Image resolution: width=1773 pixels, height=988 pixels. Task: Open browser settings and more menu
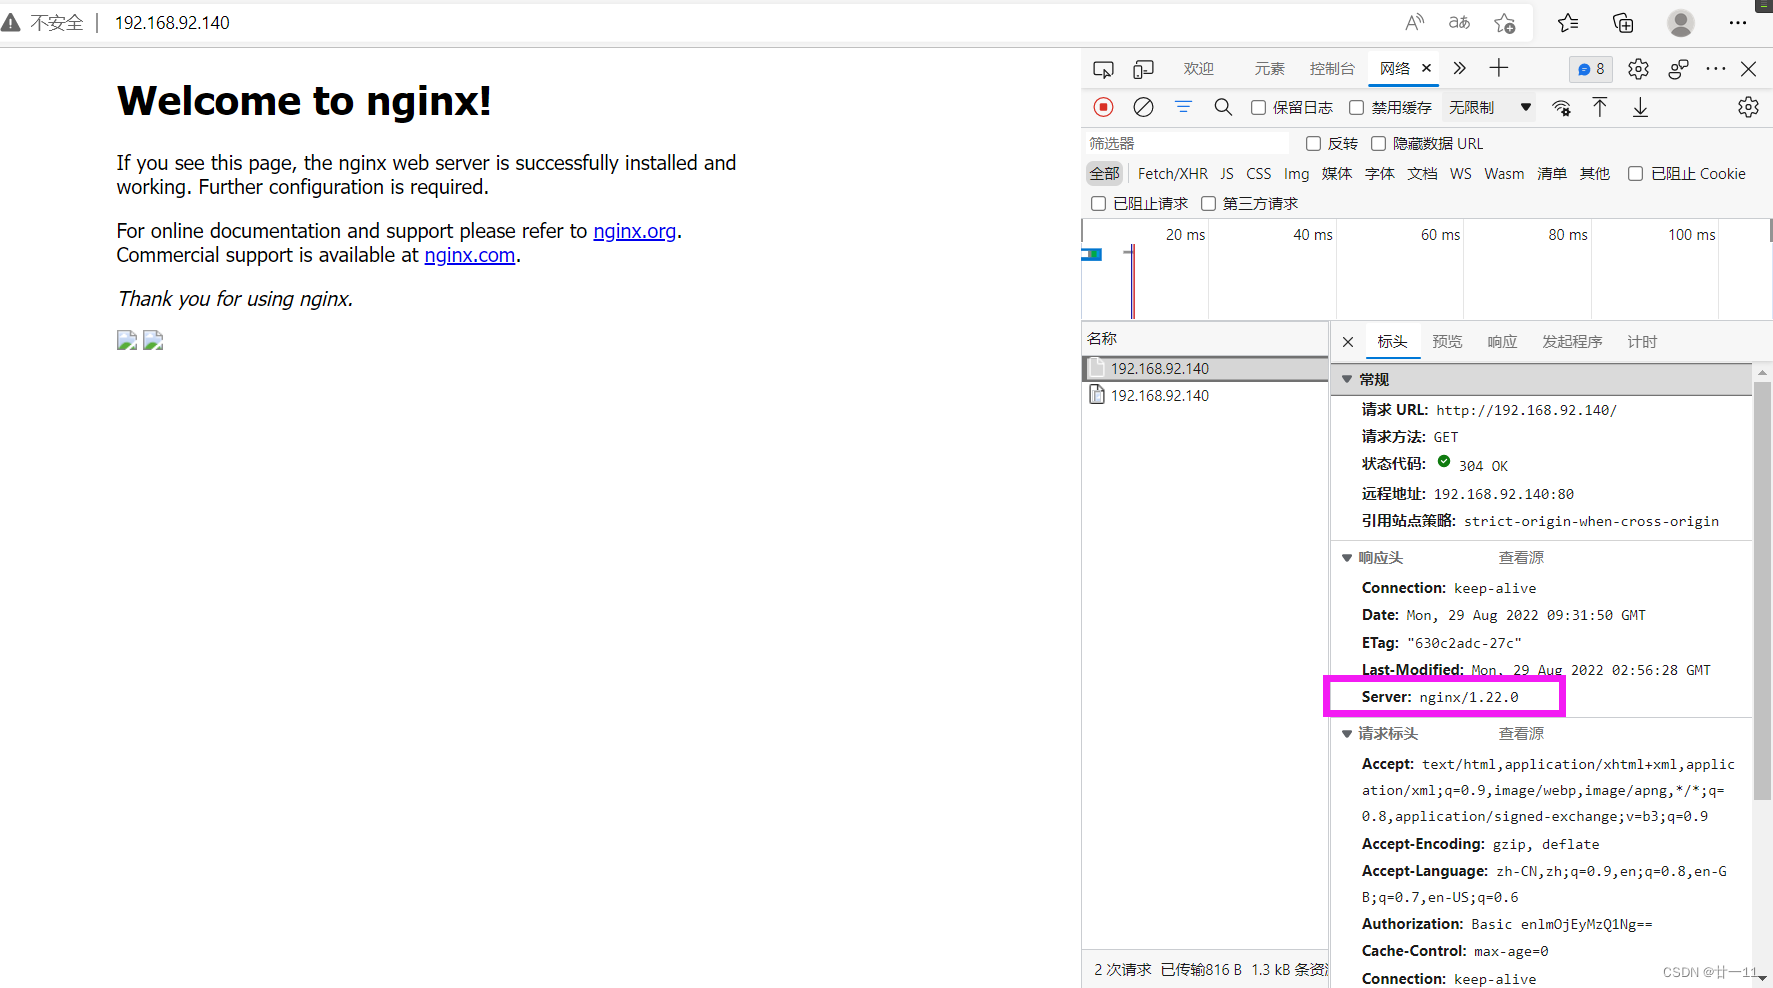tap(1738, 22)
